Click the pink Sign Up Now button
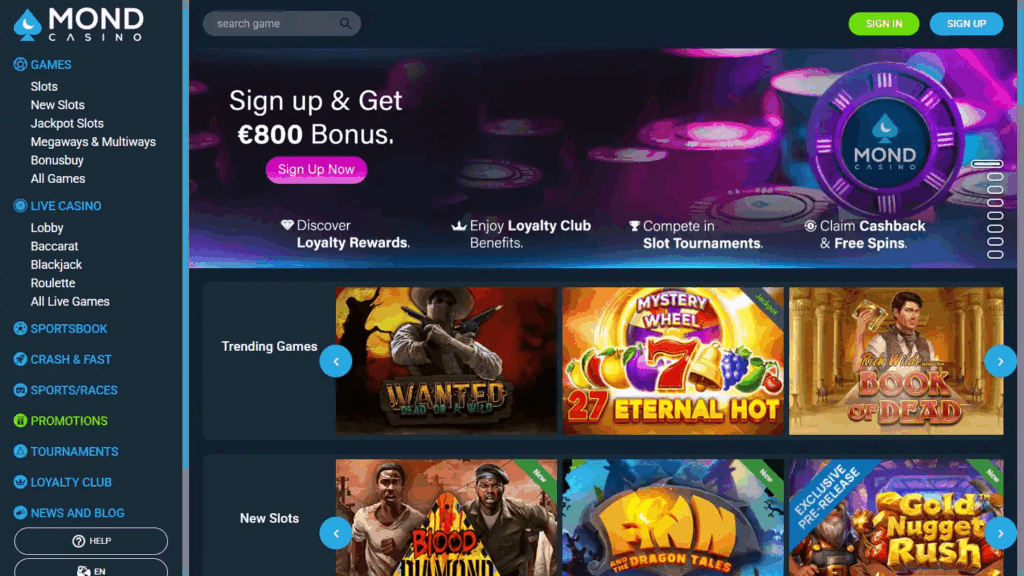Image resolution: width=1024 pixels, height=576 pixels. click(316, 170)
